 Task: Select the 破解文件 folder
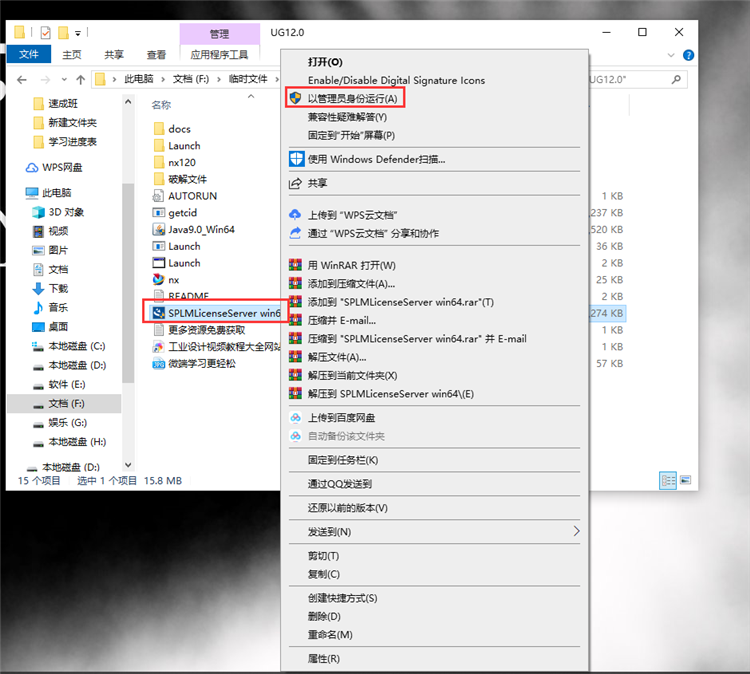pyautogui.click(x=180, y=179)
